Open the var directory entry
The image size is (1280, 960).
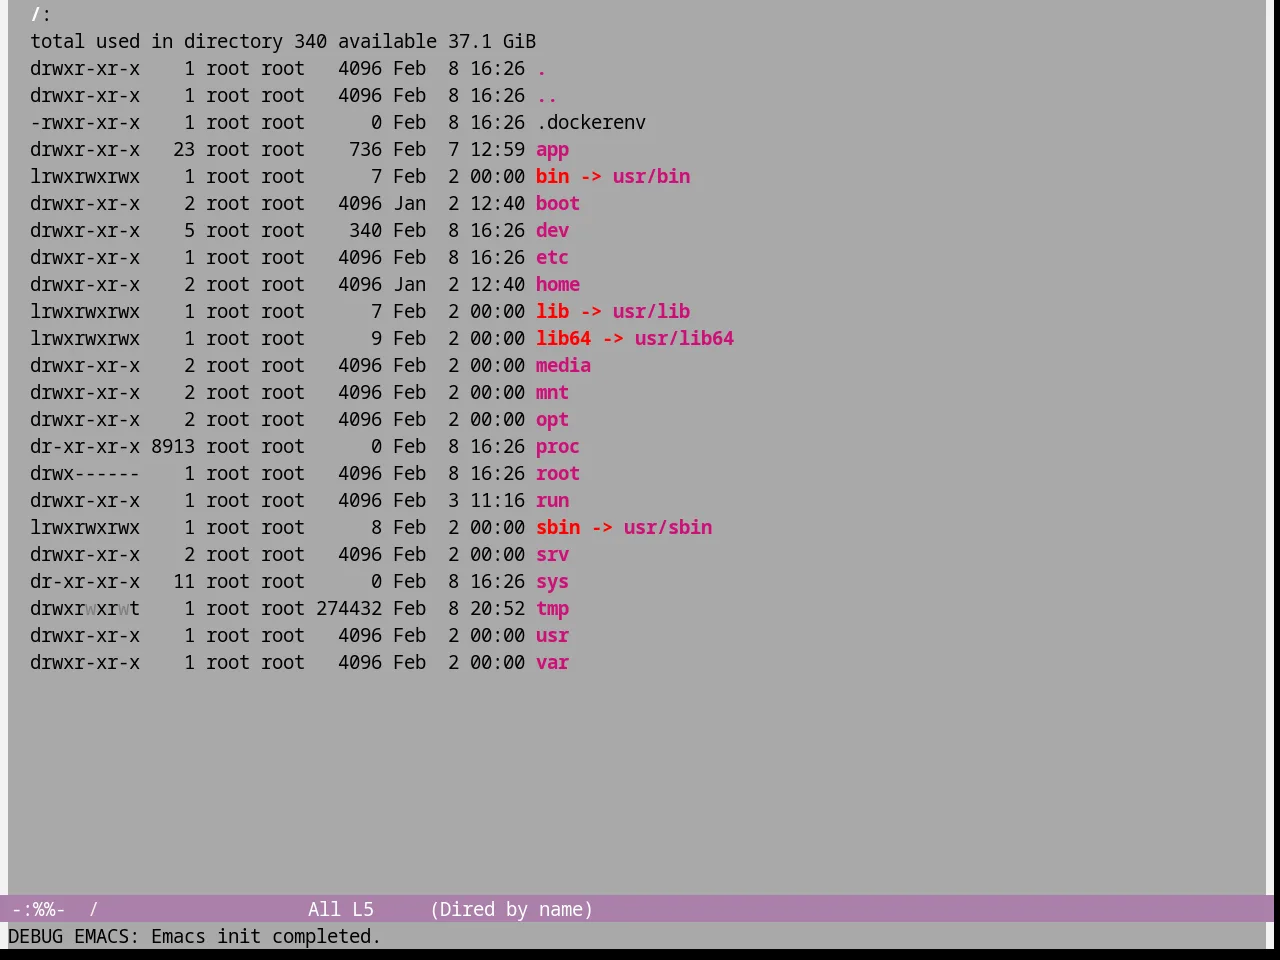coord(552,662)
